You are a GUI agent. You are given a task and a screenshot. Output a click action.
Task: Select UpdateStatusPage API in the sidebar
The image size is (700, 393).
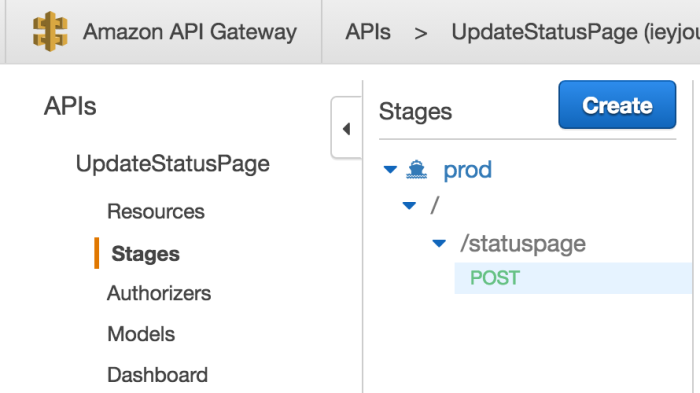coord(172,163)
